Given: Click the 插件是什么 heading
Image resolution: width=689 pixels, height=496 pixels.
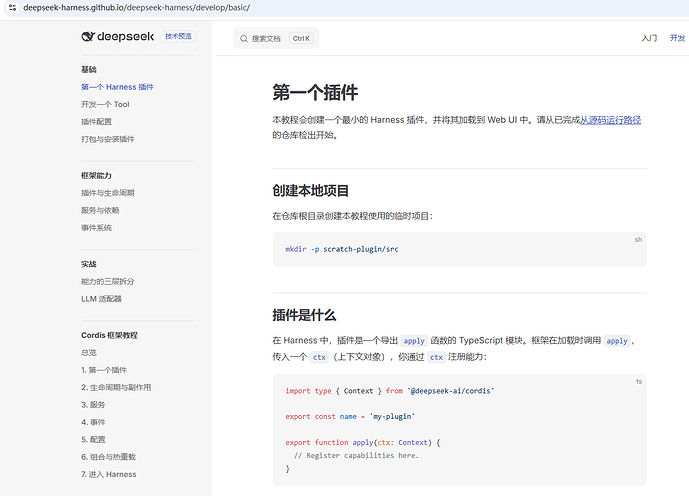Looking at the screenshot, I should pos(304,315).
